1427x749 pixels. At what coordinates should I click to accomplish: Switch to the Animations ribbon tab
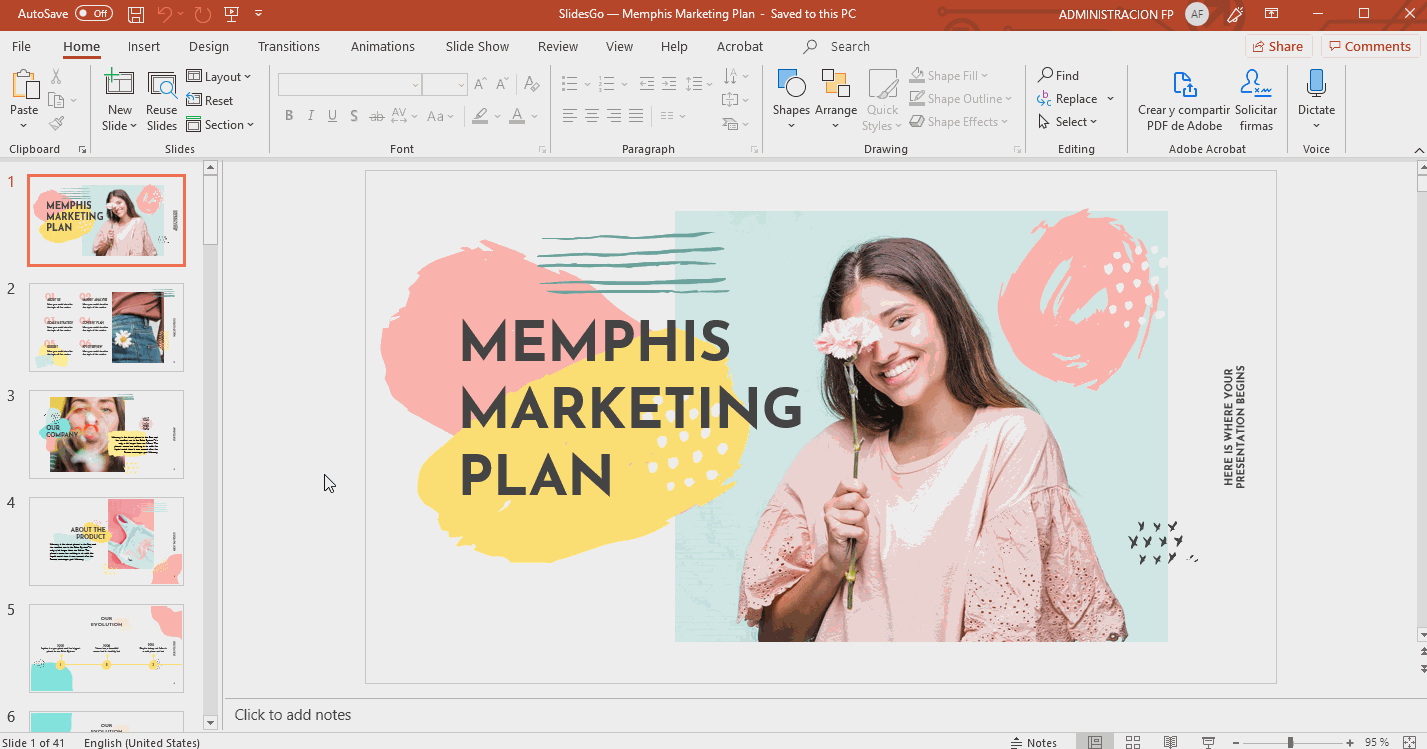pos(383,46)
